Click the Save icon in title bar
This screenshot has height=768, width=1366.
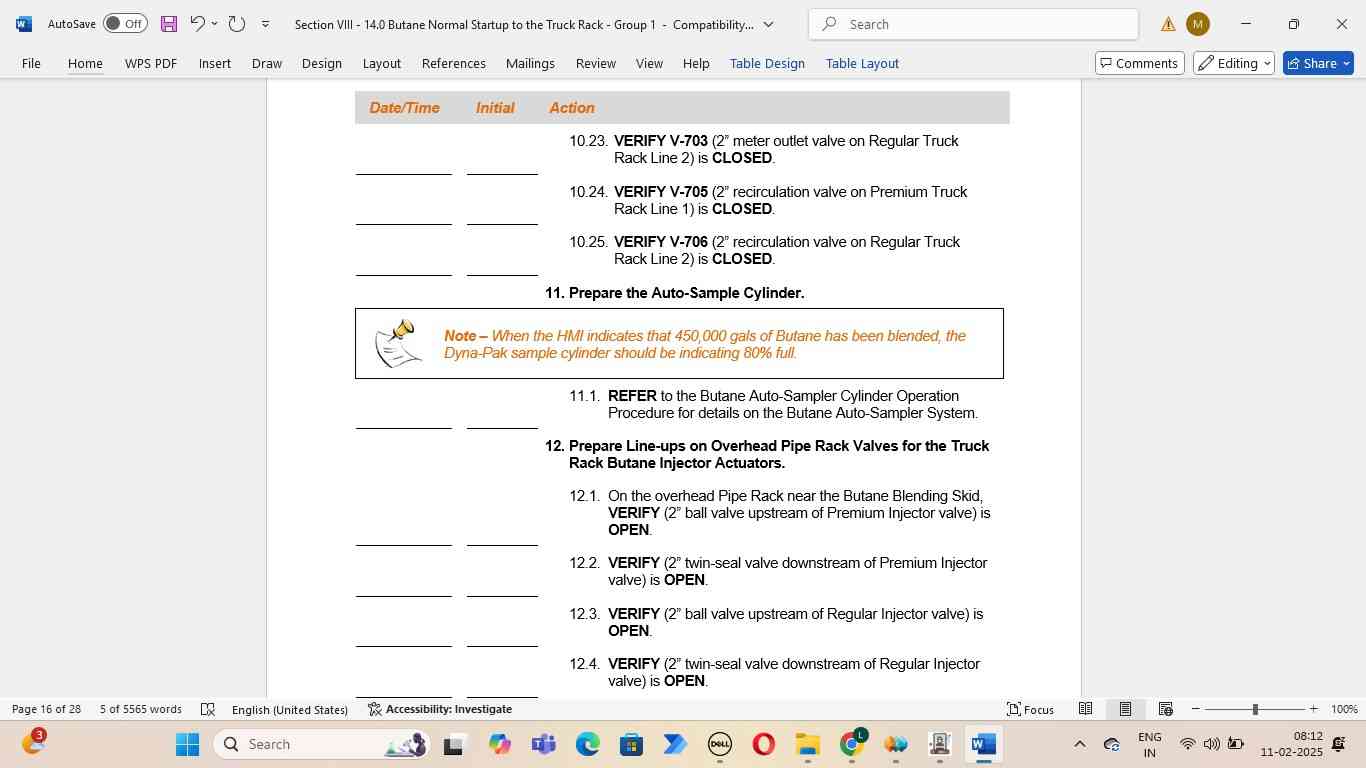coord(169,24)
